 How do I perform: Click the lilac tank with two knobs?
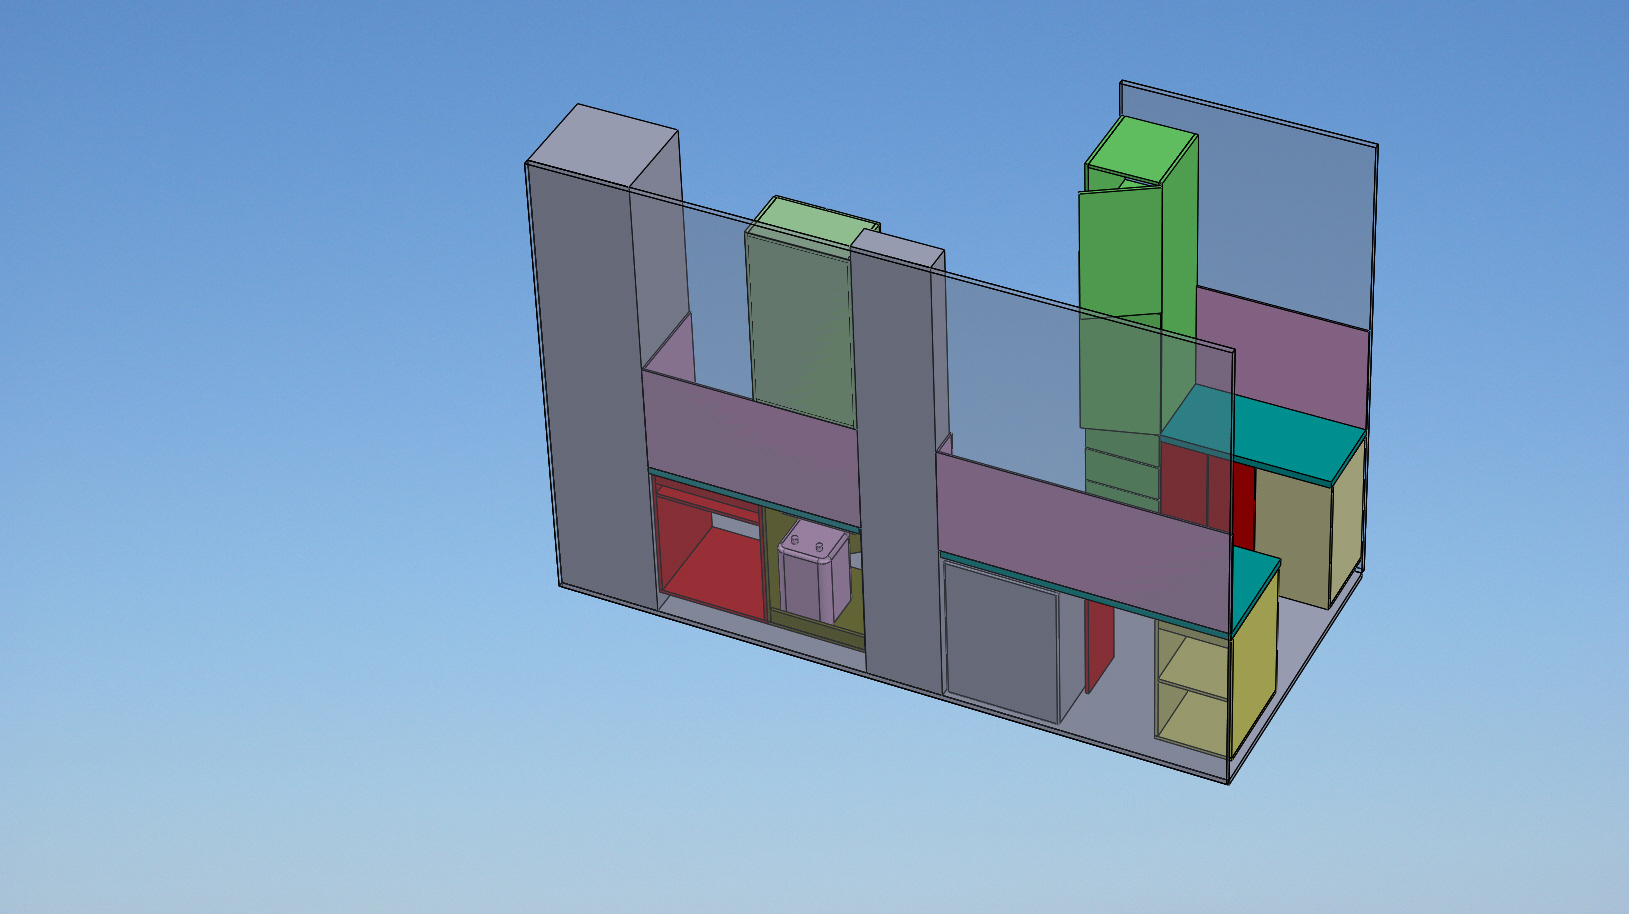coord(812,580)
